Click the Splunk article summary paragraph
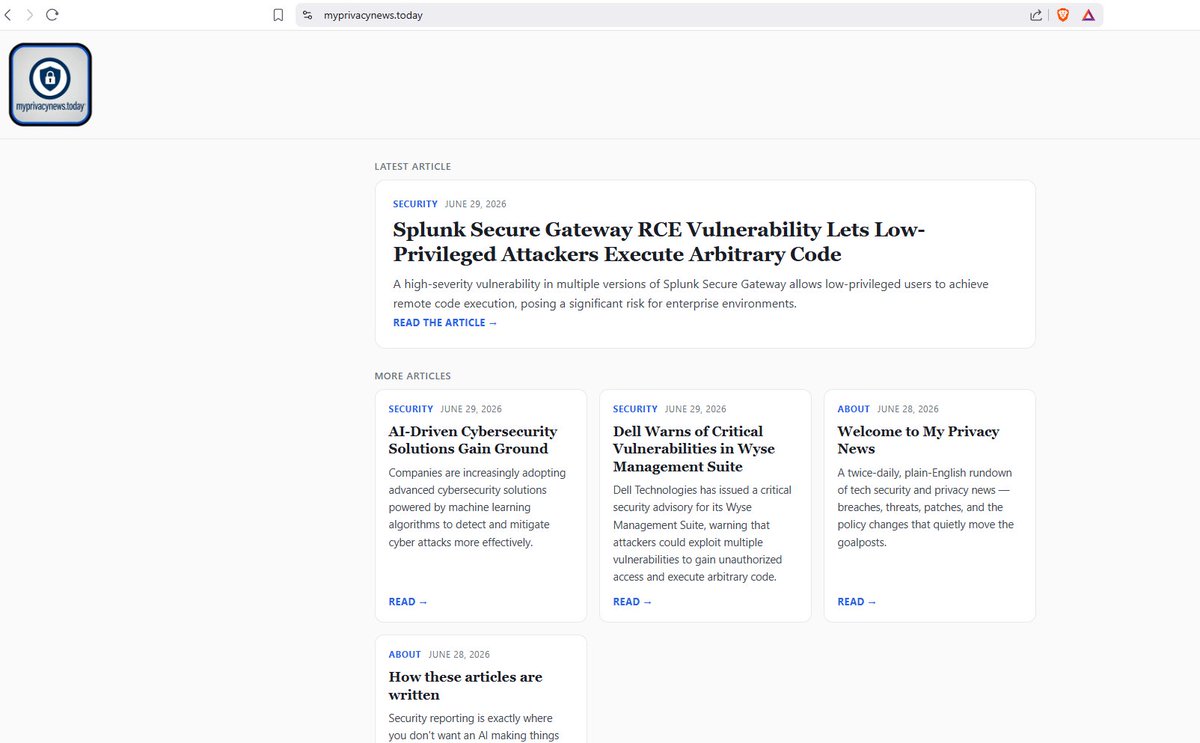The height and width of the screenshot is (743, 1200). pyautogui.click(x=691, y=293)
